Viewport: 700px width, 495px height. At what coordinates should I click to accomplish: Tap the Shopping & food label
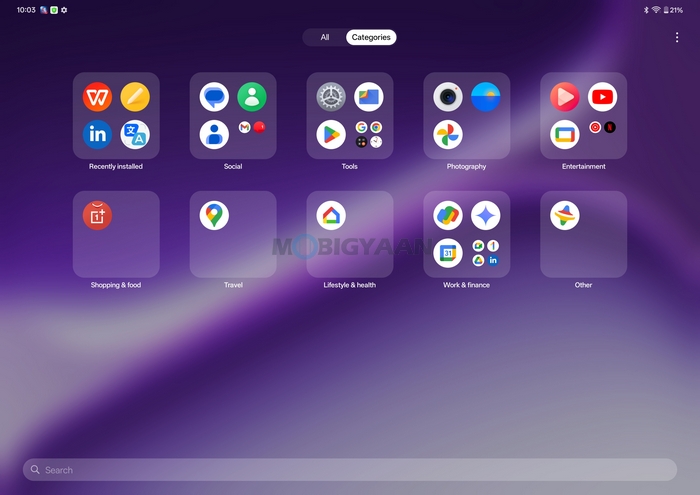coord(116,285)
